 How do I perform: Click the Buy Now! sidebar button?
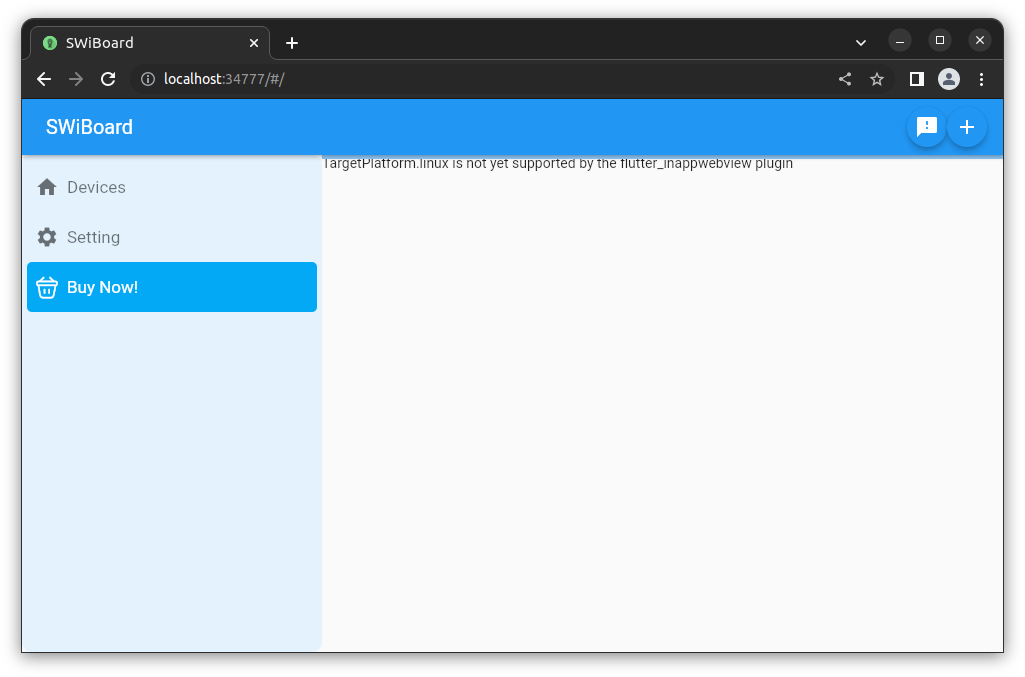(103, 287)
